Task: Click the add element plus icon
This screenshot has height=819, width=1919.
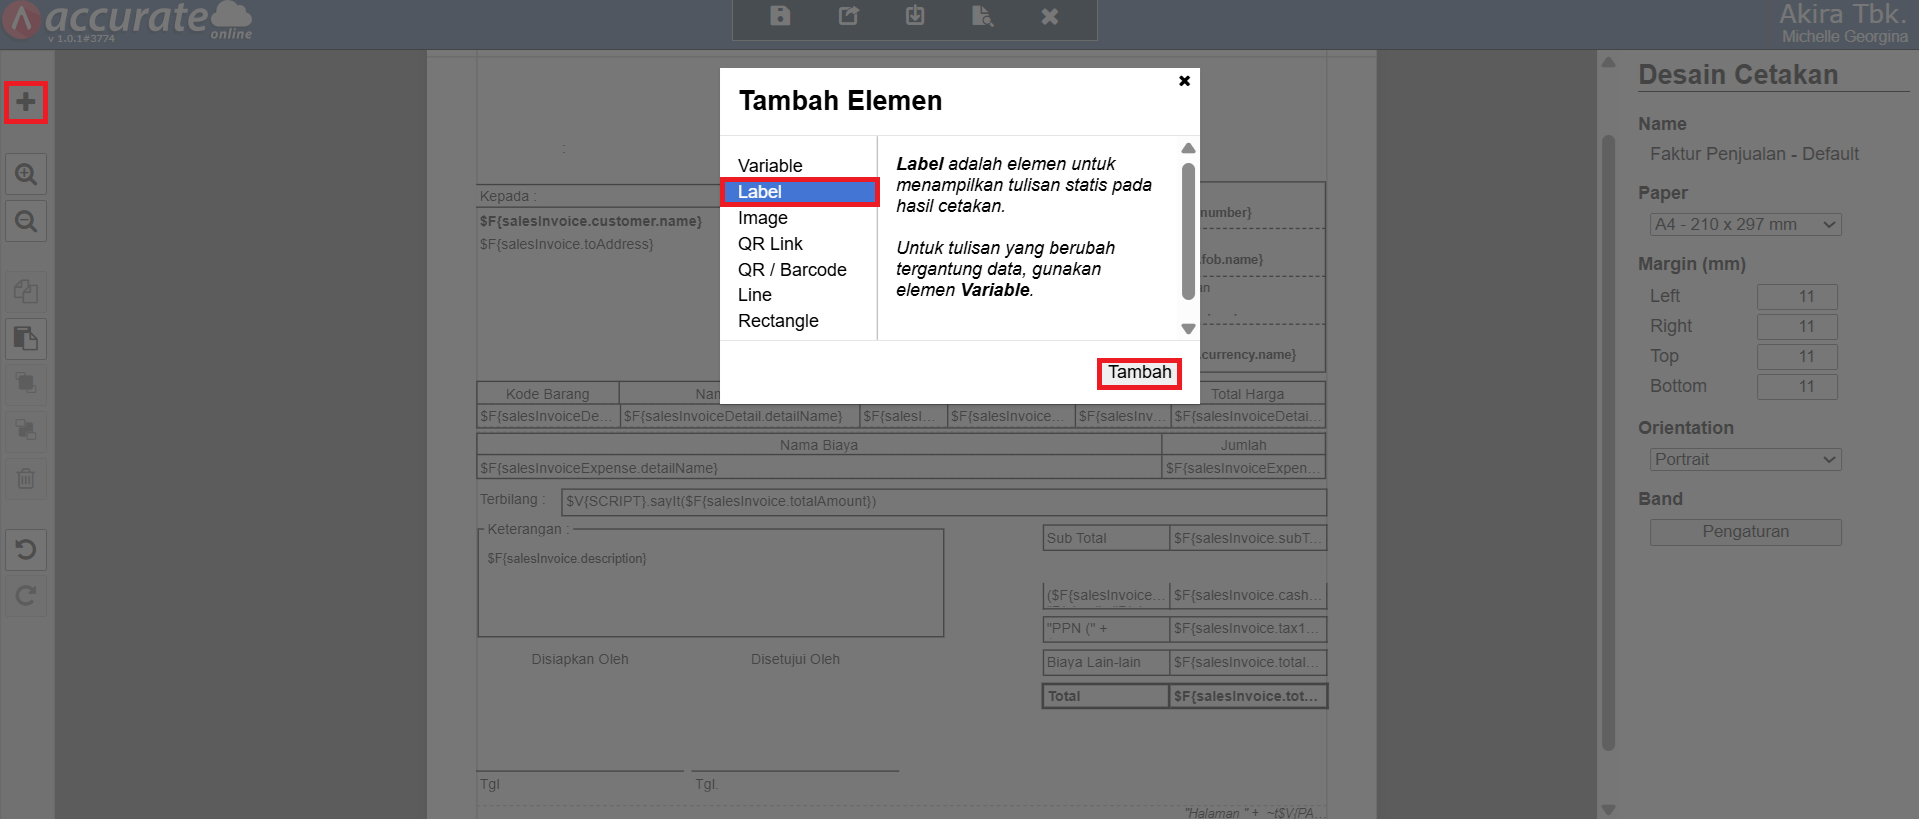Action: click(x=26, y=102)
